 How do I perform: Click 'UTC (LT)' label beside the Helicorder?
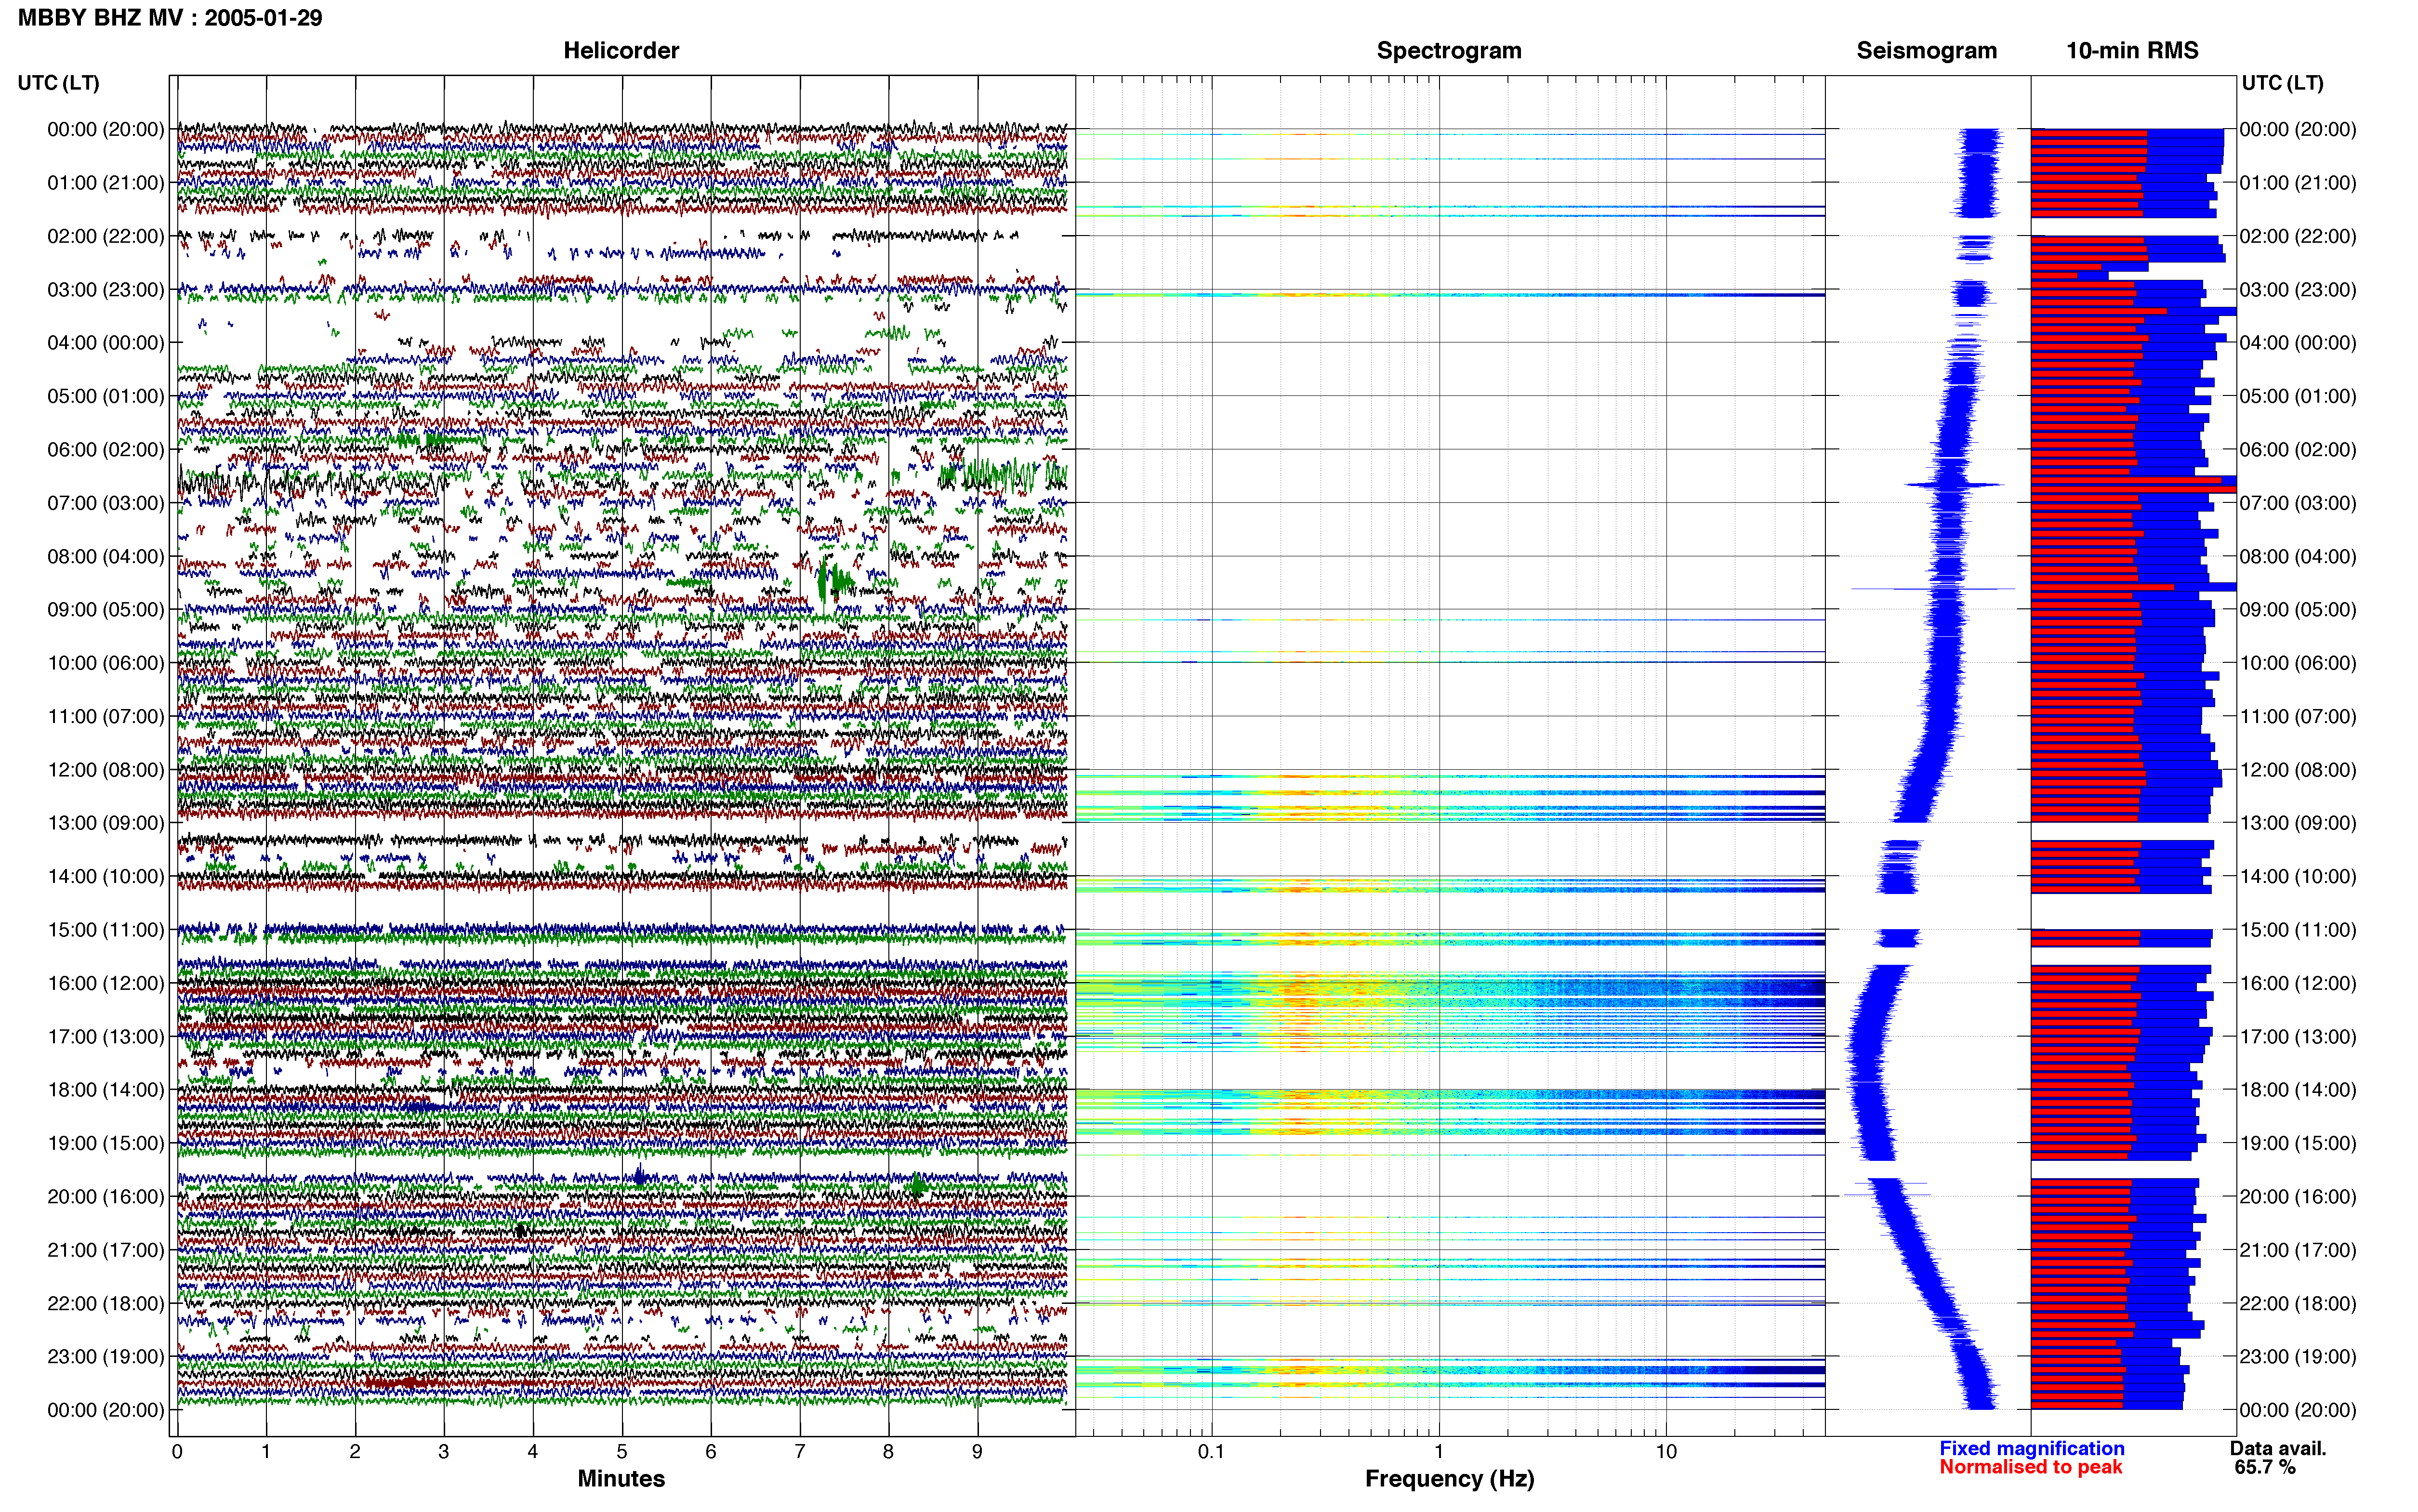click(59, 83)
